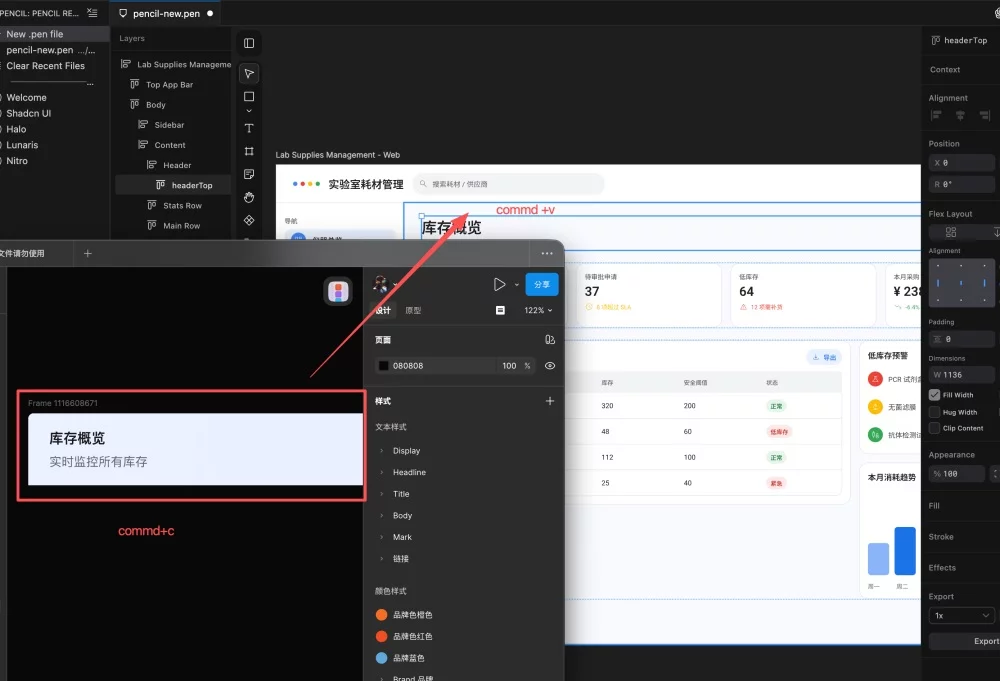The image size is (1000, 681).
Task: Toggle page background visibility eye icon
Action: [550, 366]
